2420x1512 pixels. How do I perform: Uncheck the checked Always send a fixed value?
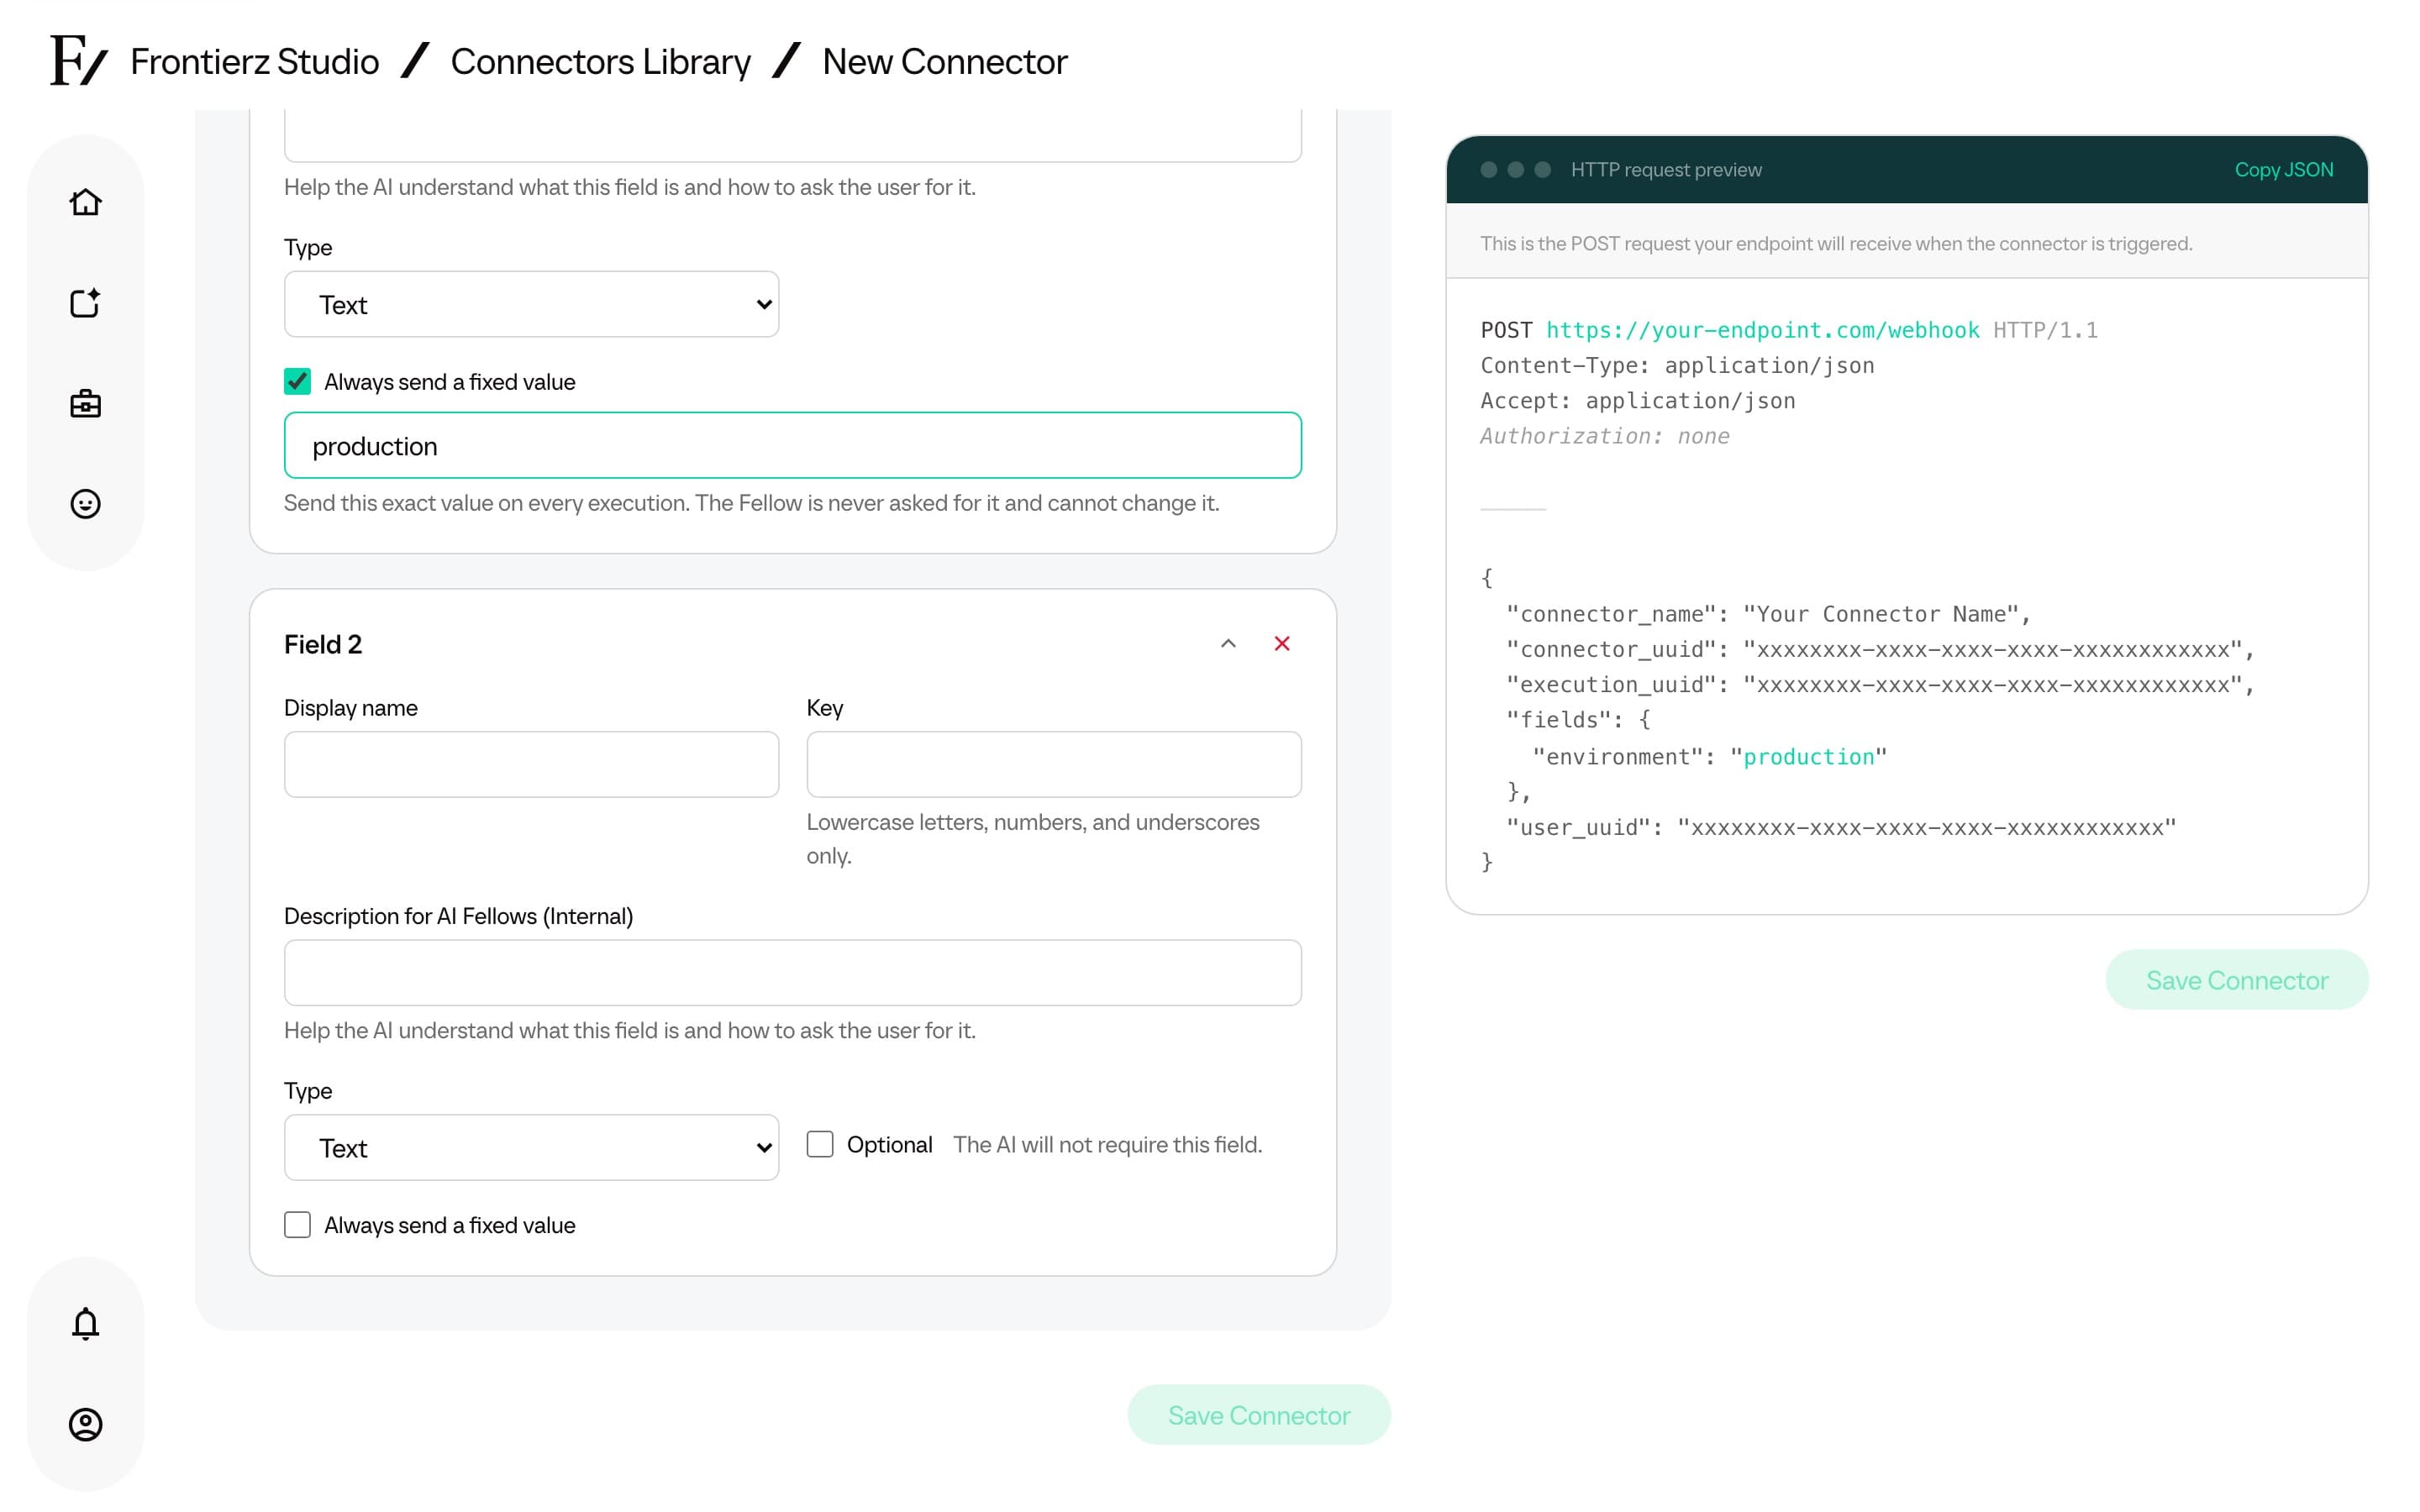(x=297, y=382)
